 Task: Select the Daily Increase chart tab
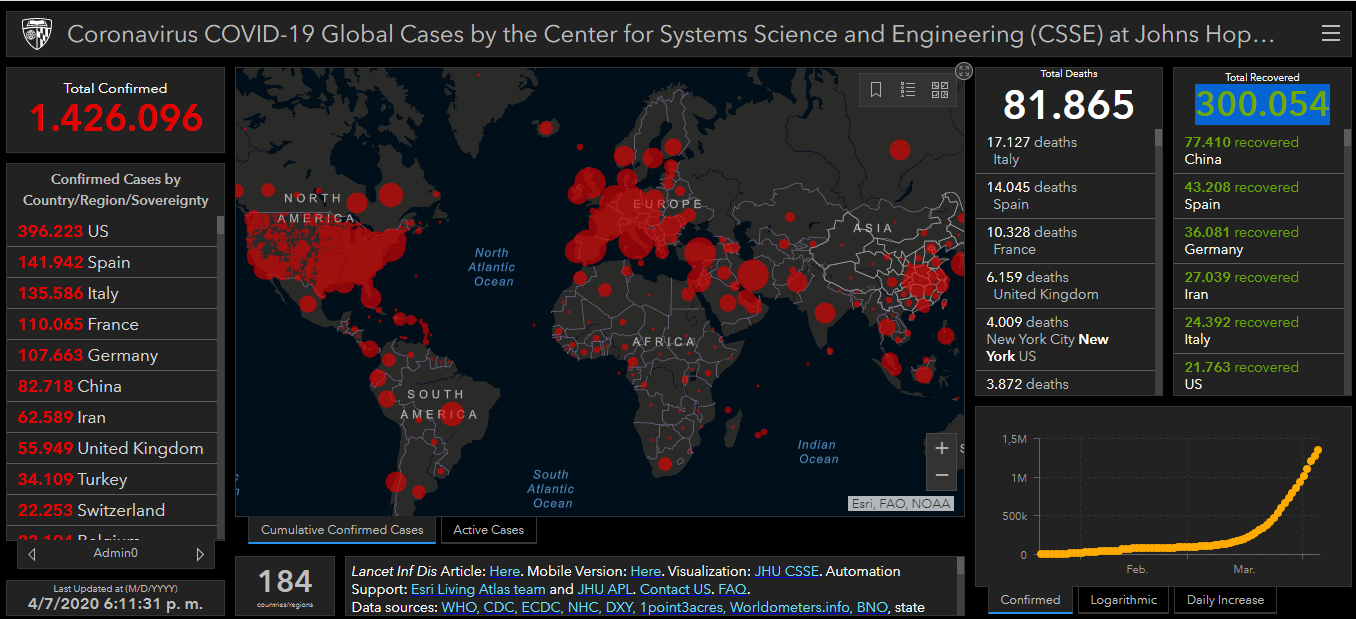tap(1225, 600)
